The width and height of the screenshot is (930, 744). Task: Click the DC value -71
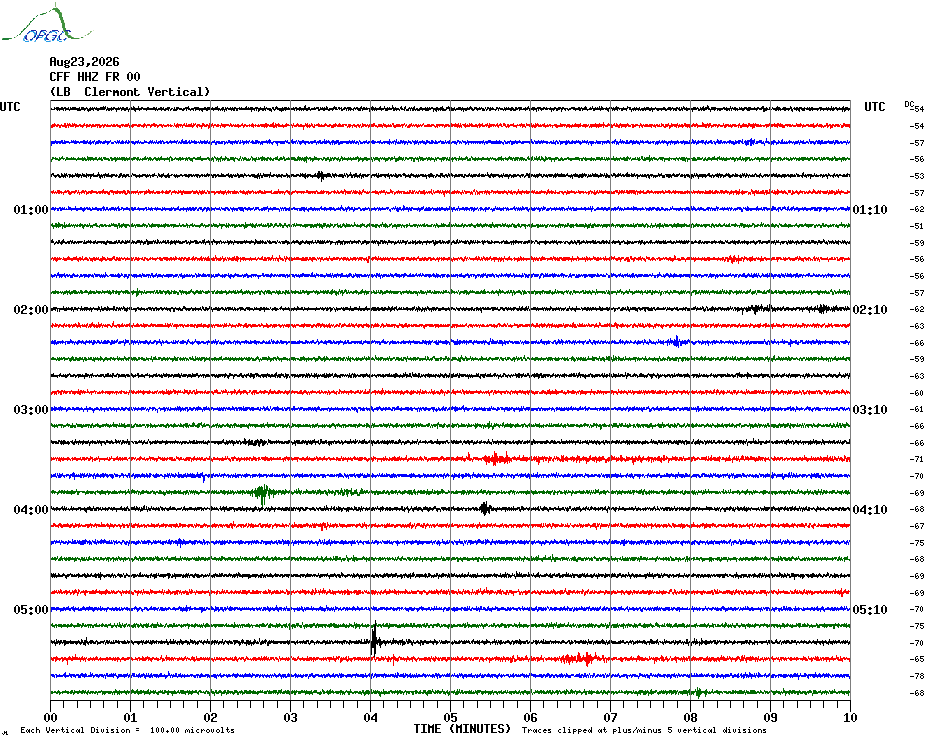(x=918, y=459)
